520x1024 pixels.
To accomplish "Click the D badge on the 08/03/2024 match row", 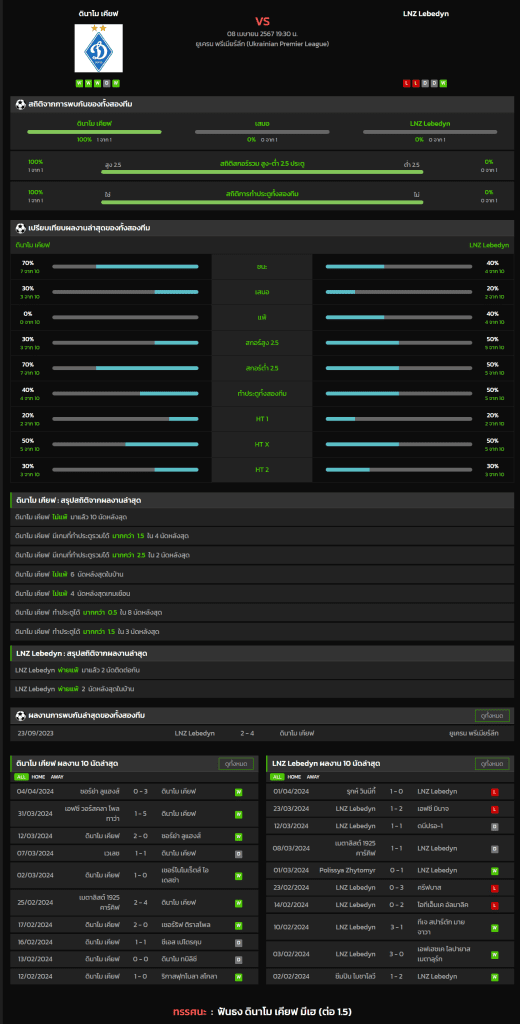I will (495, 848).
